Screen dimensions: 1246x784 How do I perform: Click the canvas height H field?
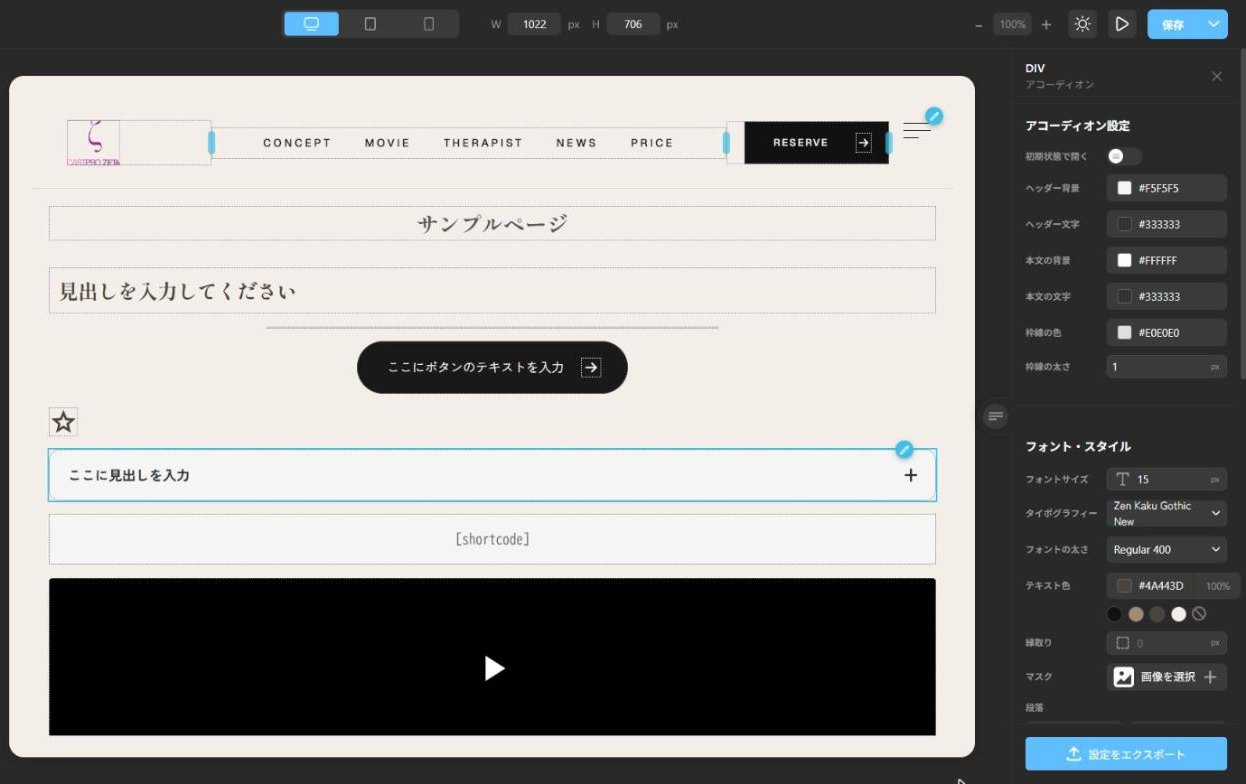(x=632, y=24)
